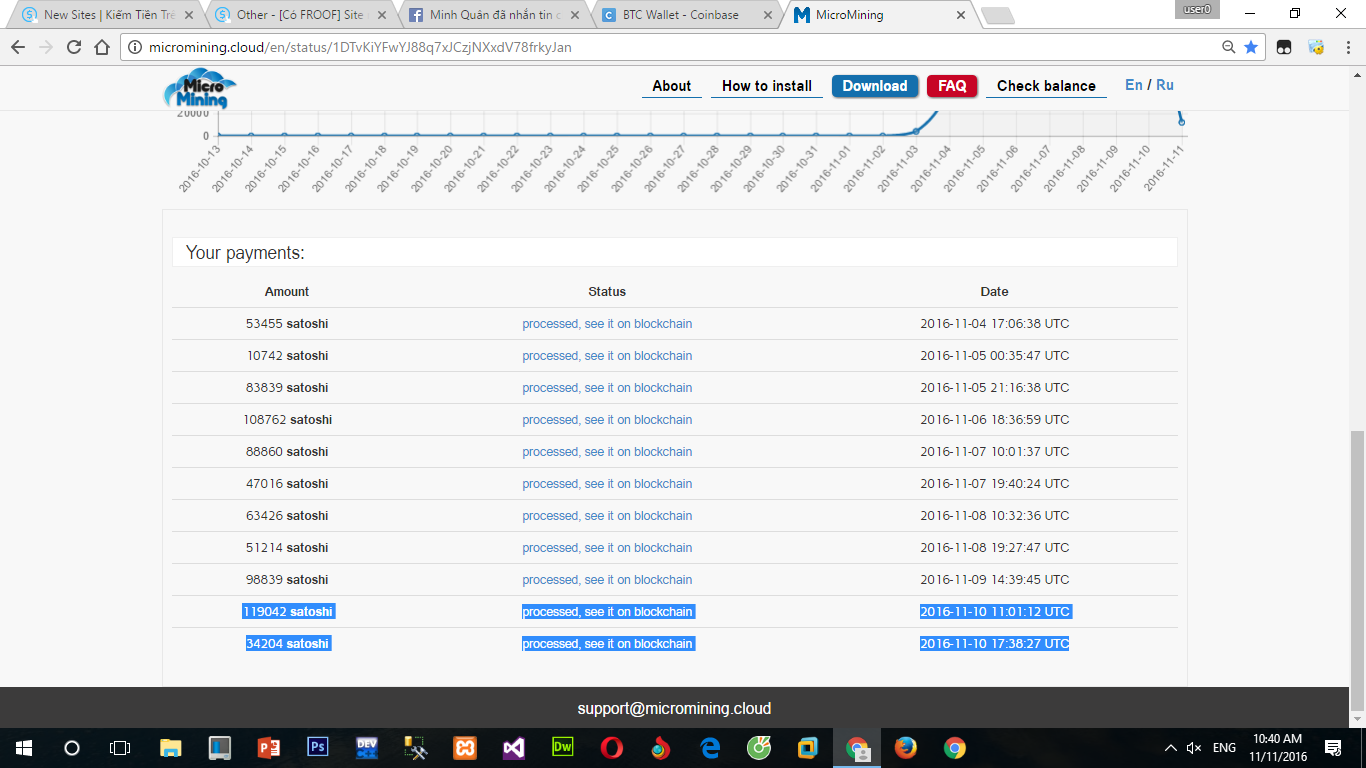The height and width of the screenshot is (768, 1366).
Task: Click the zoom magnifier icon in address bar
Action: [x=1228, y=47]
